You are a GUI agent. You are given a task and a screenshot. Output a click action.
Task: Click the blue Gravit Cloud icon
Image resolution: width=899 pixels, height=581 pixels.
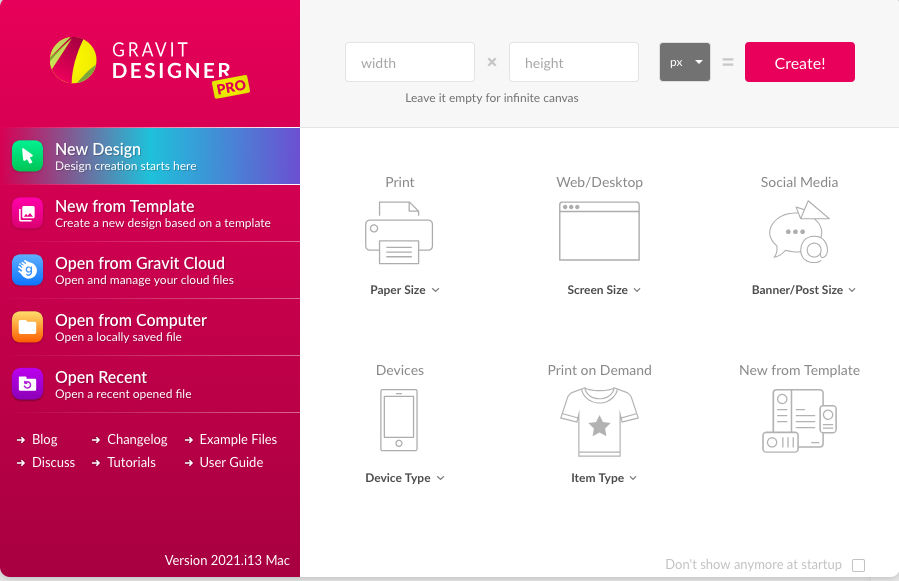coord(28,270)
